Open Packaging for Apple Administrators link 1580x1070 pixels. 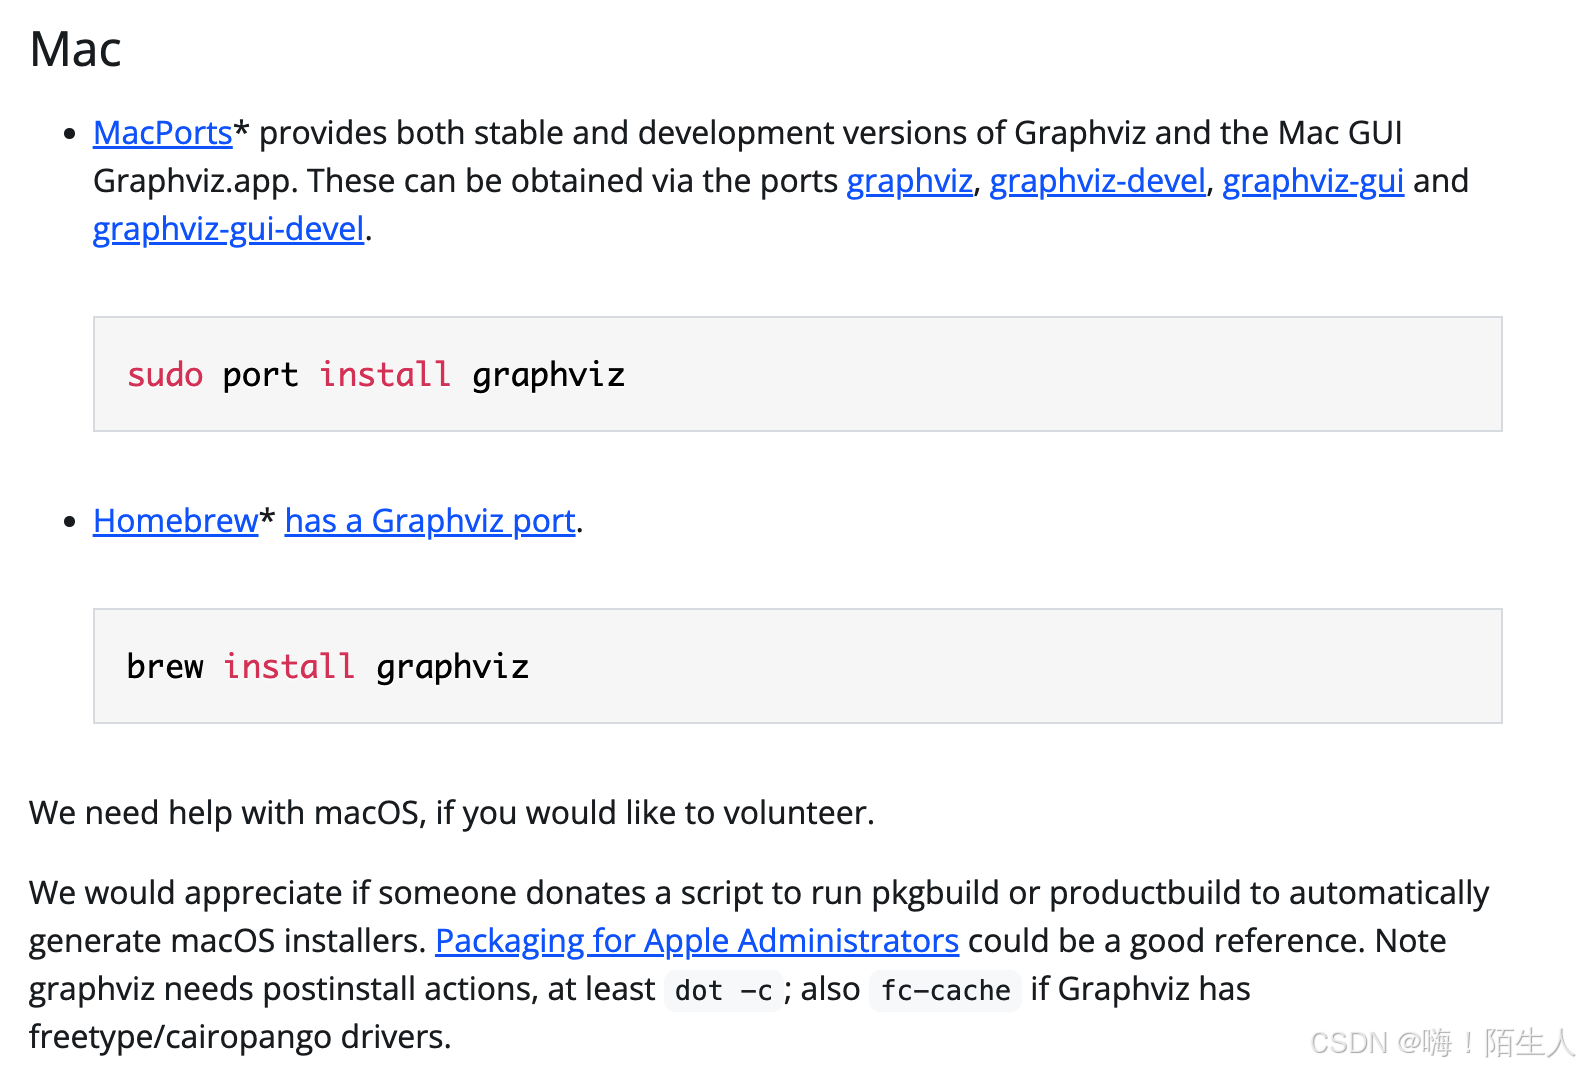click(x=696, y=941)
